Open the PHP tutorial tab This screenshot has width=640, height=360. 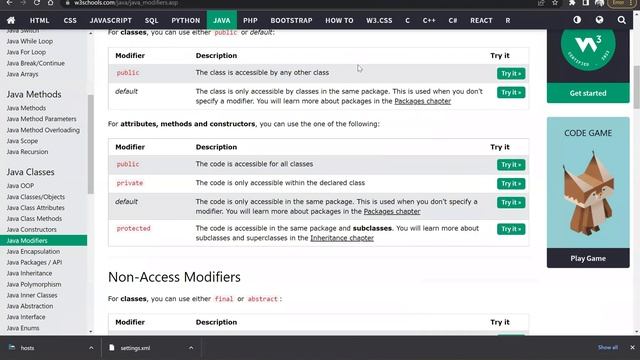[x=250, y=20]
